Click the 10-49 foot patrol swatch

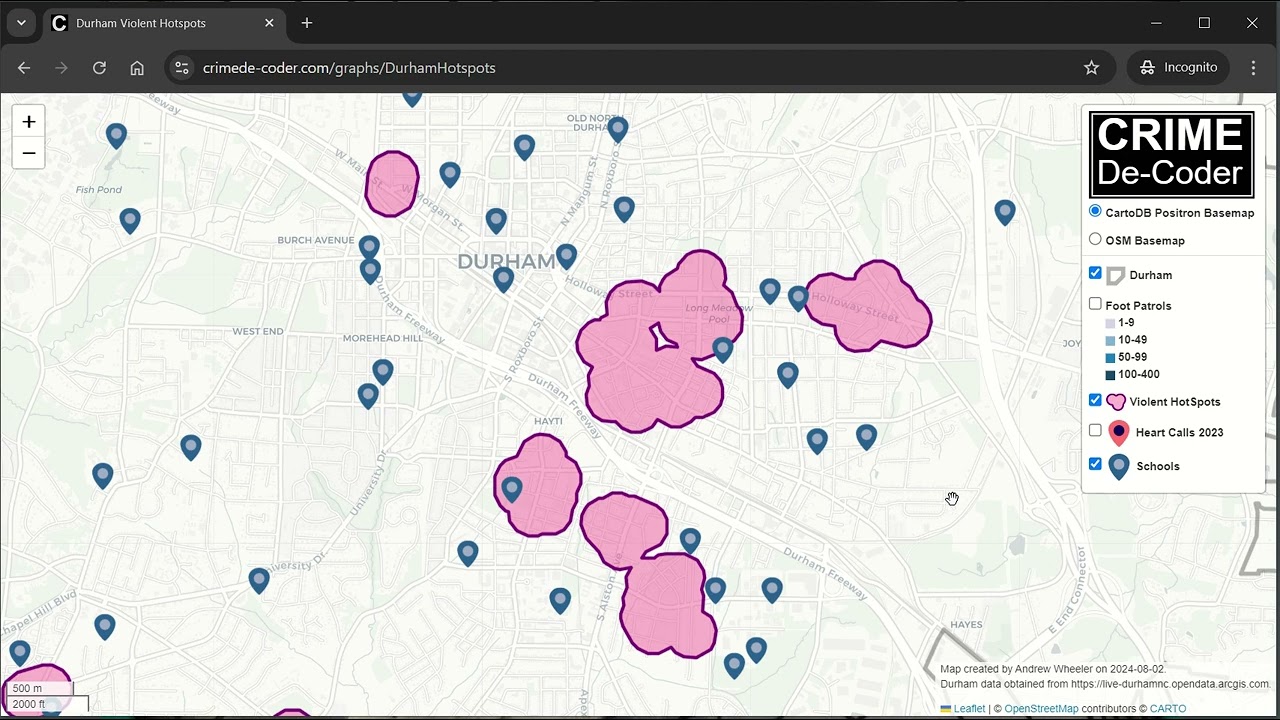1110,340
